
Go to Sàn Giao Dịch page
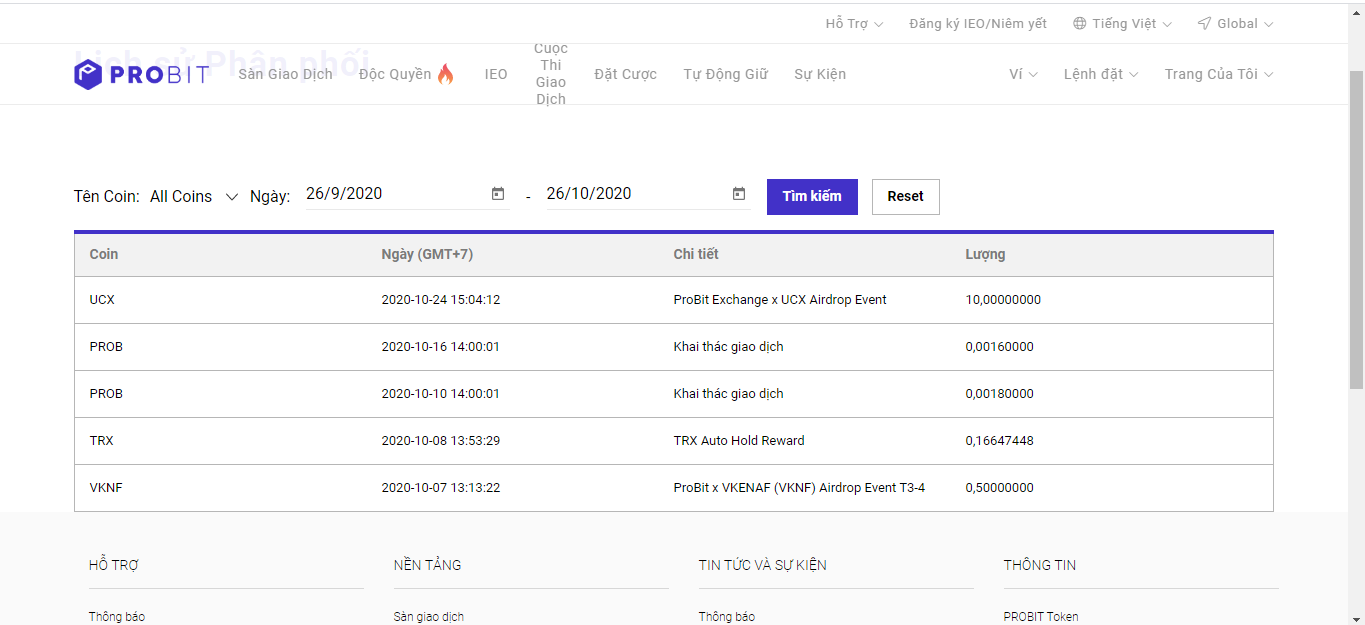click(x=285, y=74)
